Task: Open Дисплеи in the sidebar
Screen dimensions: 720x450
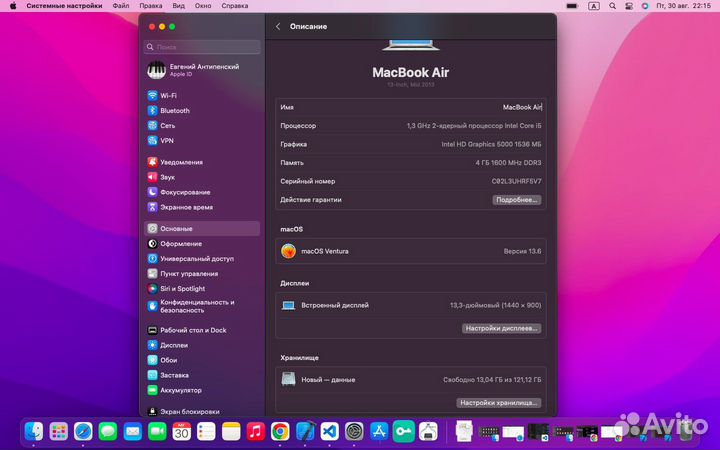Action: click(x=168, y=345)
